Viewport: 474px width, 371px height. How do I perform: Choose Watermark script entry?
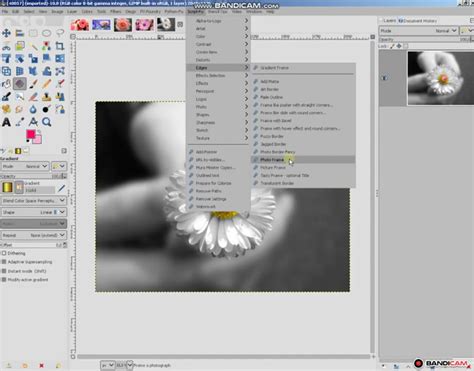click(x=218, y=207)
